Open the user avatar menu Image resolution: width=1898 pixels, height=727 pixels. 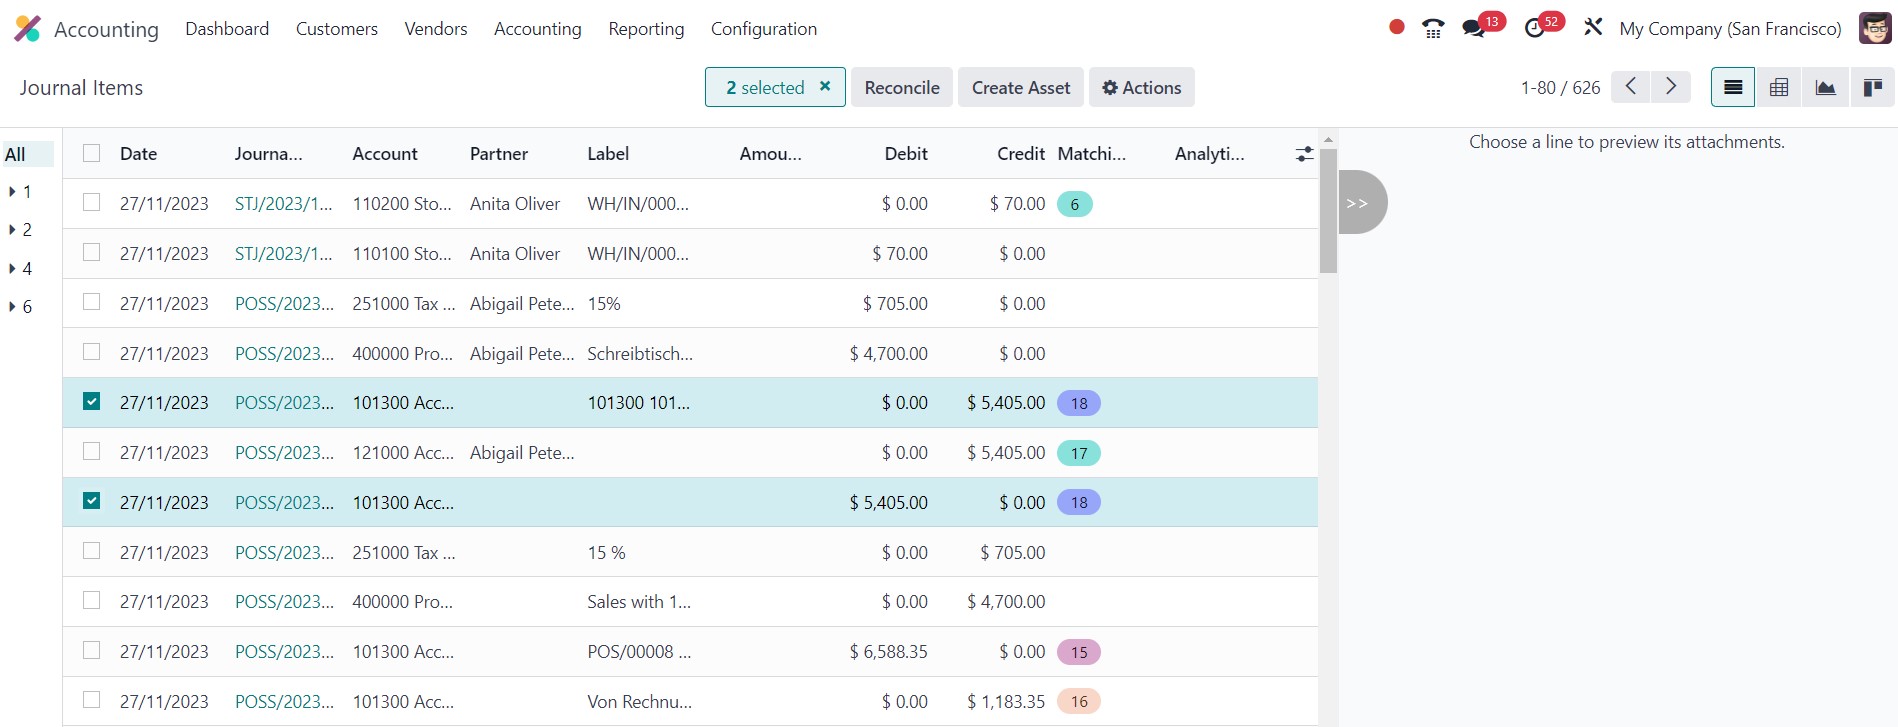click(x=1875, y=28)
